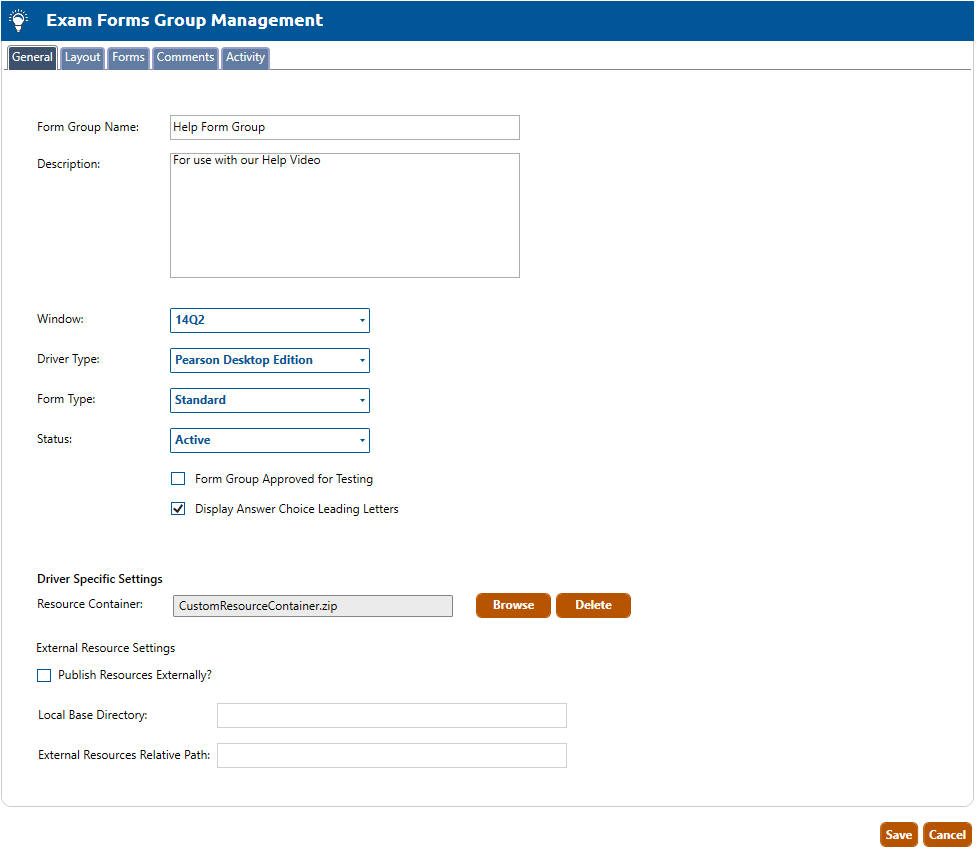This screenshot has height=852, width=978.
Task: Toggle Publish Resources Externally checkbox
Action: [x=44, y=675]
